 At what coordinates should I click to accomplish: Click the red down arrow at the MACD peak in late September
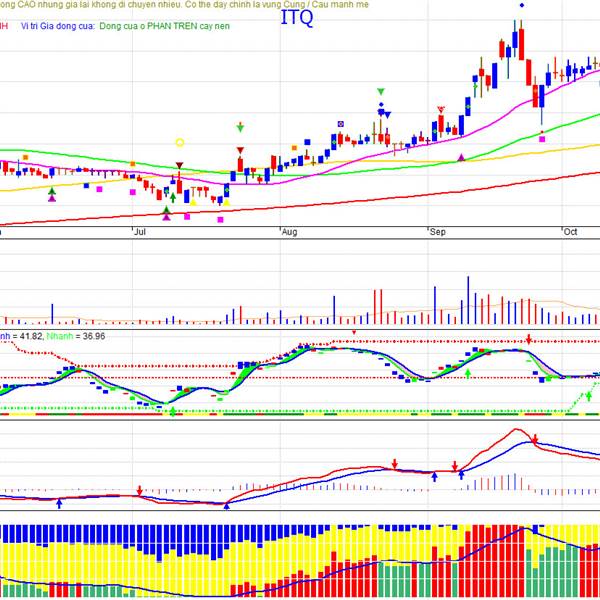pos(535,439)
